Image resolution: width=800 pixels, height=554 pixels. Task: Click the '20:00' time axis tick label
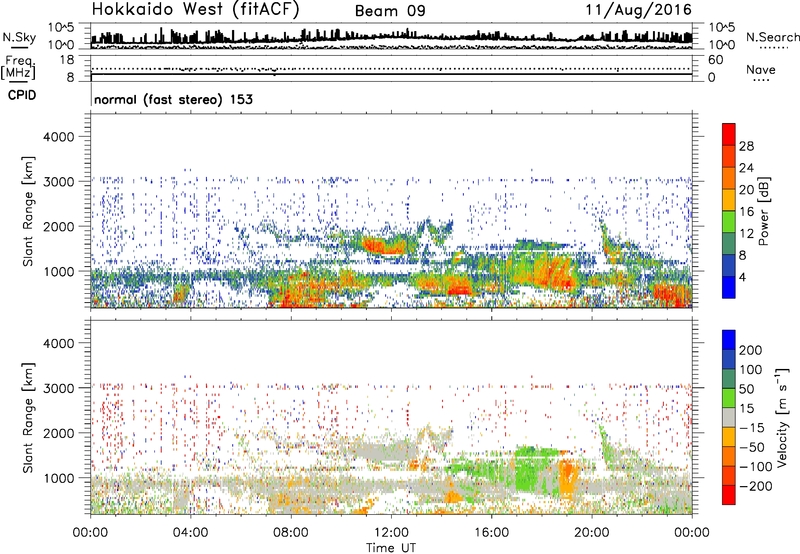tap(591, 533)
